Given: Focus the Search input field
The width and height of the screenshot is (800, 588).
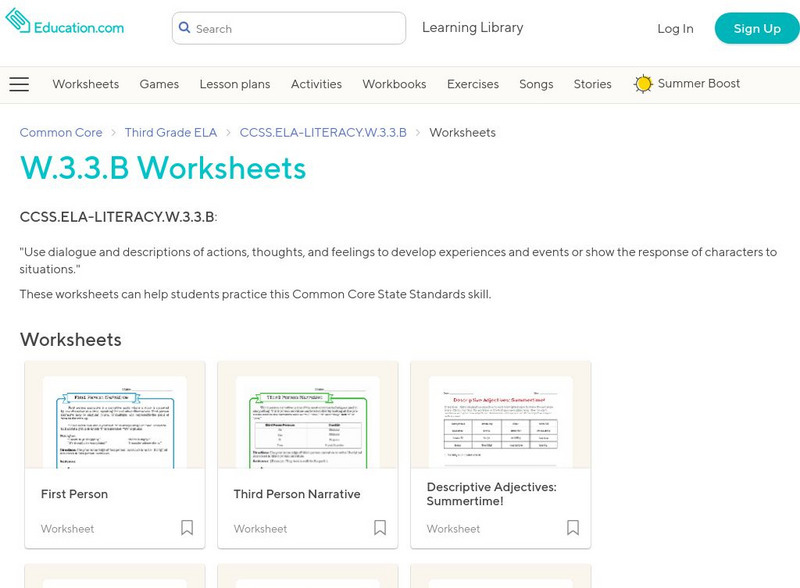Looking at the screenshot, I should (289, 29).
